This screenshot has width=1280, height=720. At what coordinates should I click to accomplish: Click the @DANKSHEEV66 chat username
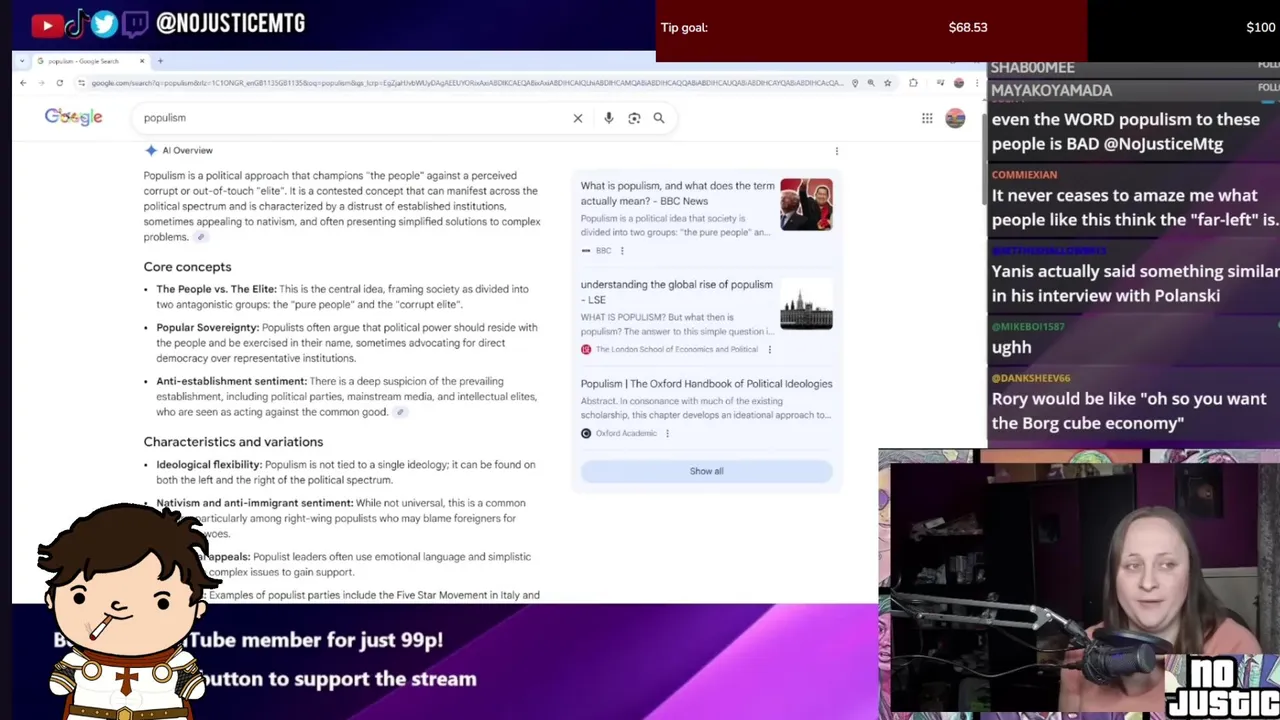(x=1031, y=378)
